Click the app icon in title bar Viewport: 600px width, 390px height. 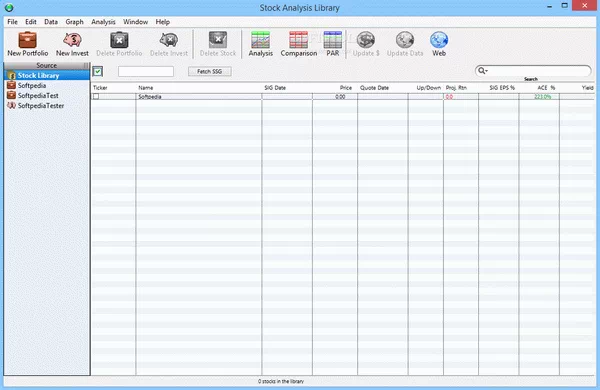point(9,7)
